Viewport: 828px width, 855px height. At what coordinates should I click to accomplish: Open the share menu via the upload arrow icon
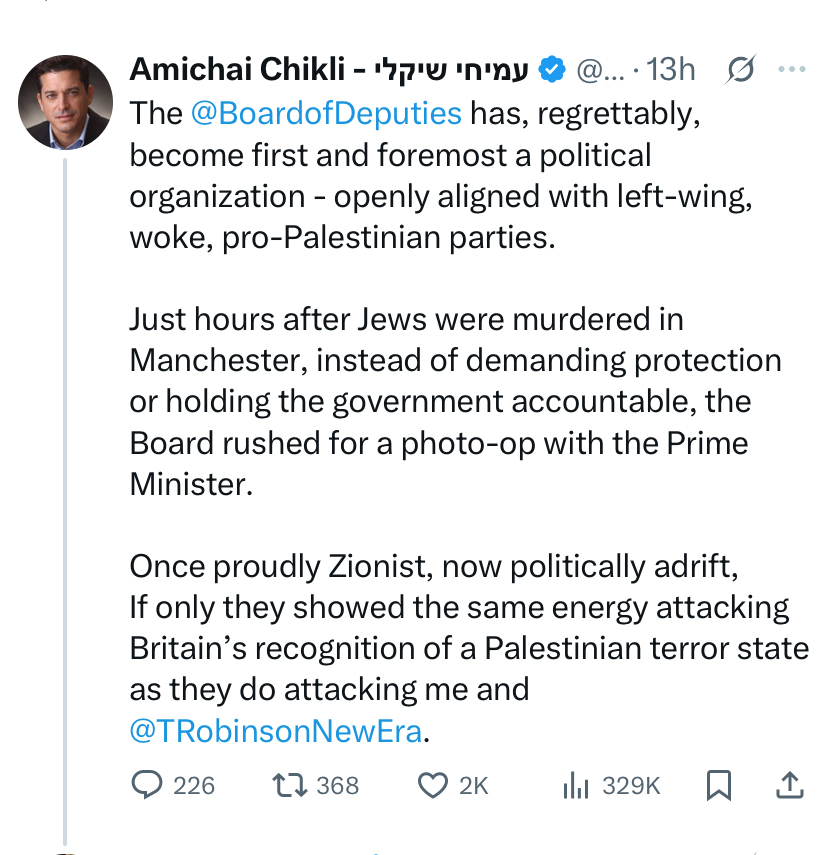pyautogui.click(x=790, y=785)
